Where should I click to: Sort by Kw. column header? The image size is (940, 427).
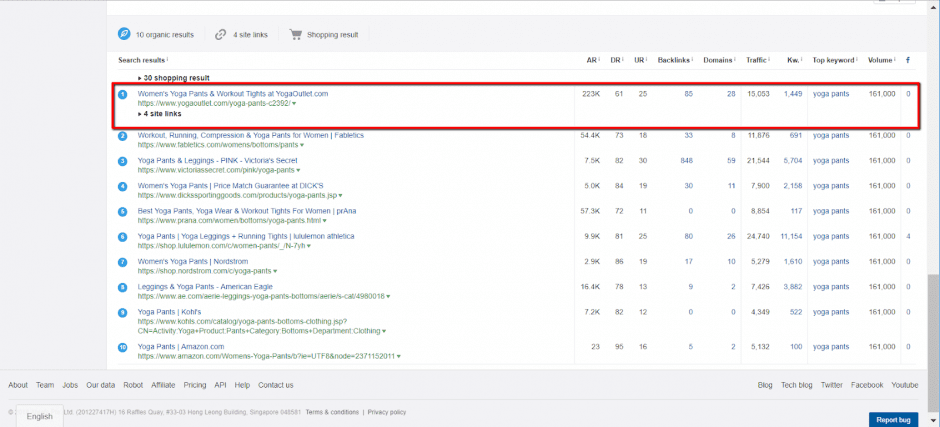[x=793, y=60]
